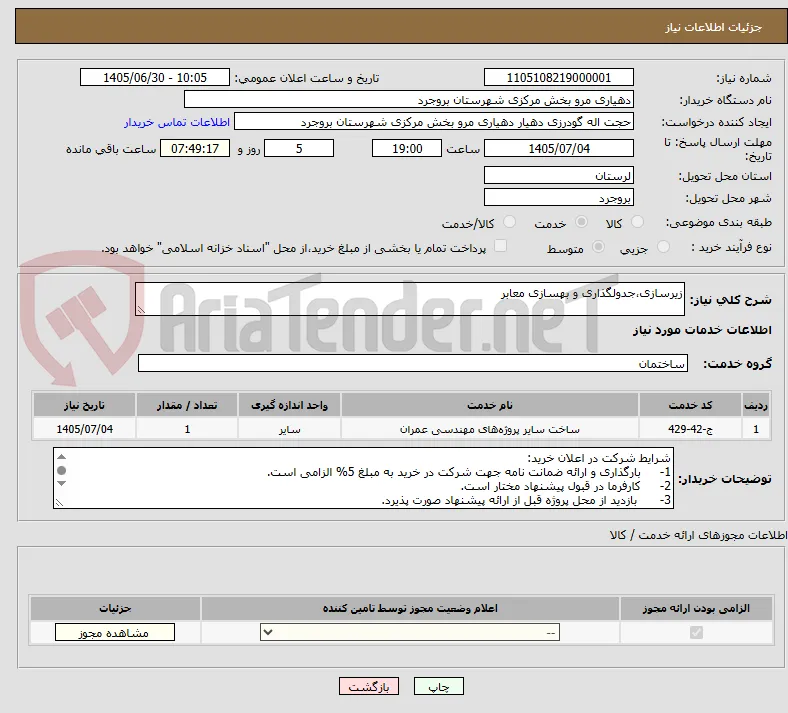Click the نام خدمت column header
Image resolution: width=788 pixels, height=713 pixels.
click(x=489, y=405)
